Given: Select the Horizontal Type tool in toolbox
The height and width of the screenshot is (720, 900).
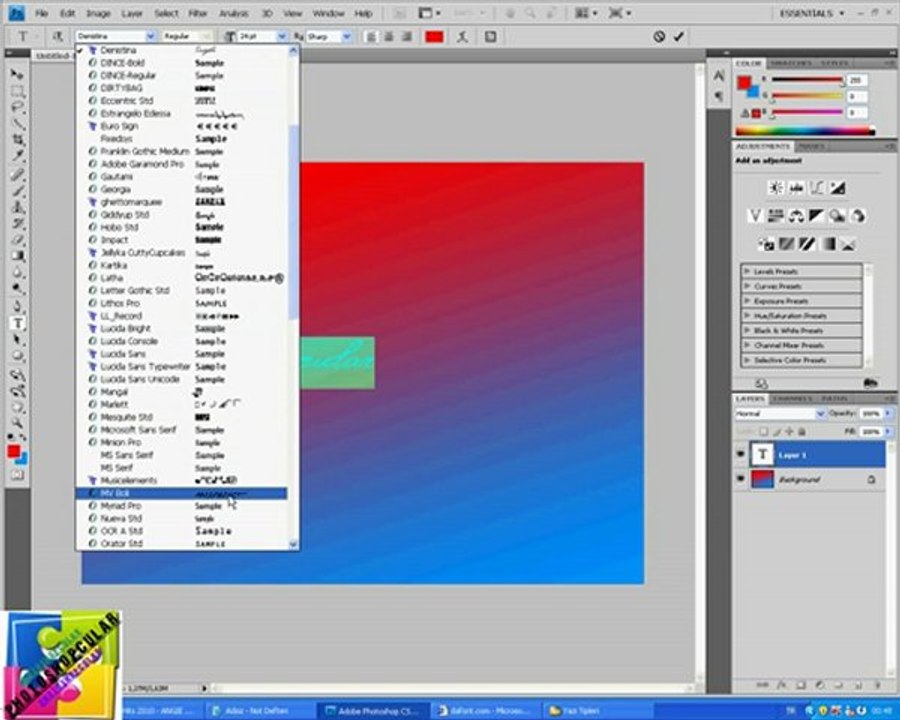Looking at the screenshot, I should [17, 323].
